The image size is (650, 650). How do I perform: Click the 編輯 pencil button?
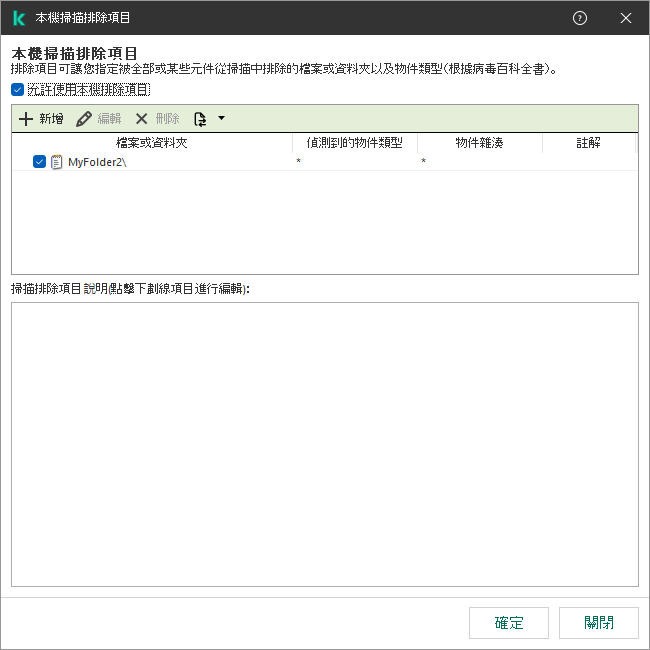99,119
